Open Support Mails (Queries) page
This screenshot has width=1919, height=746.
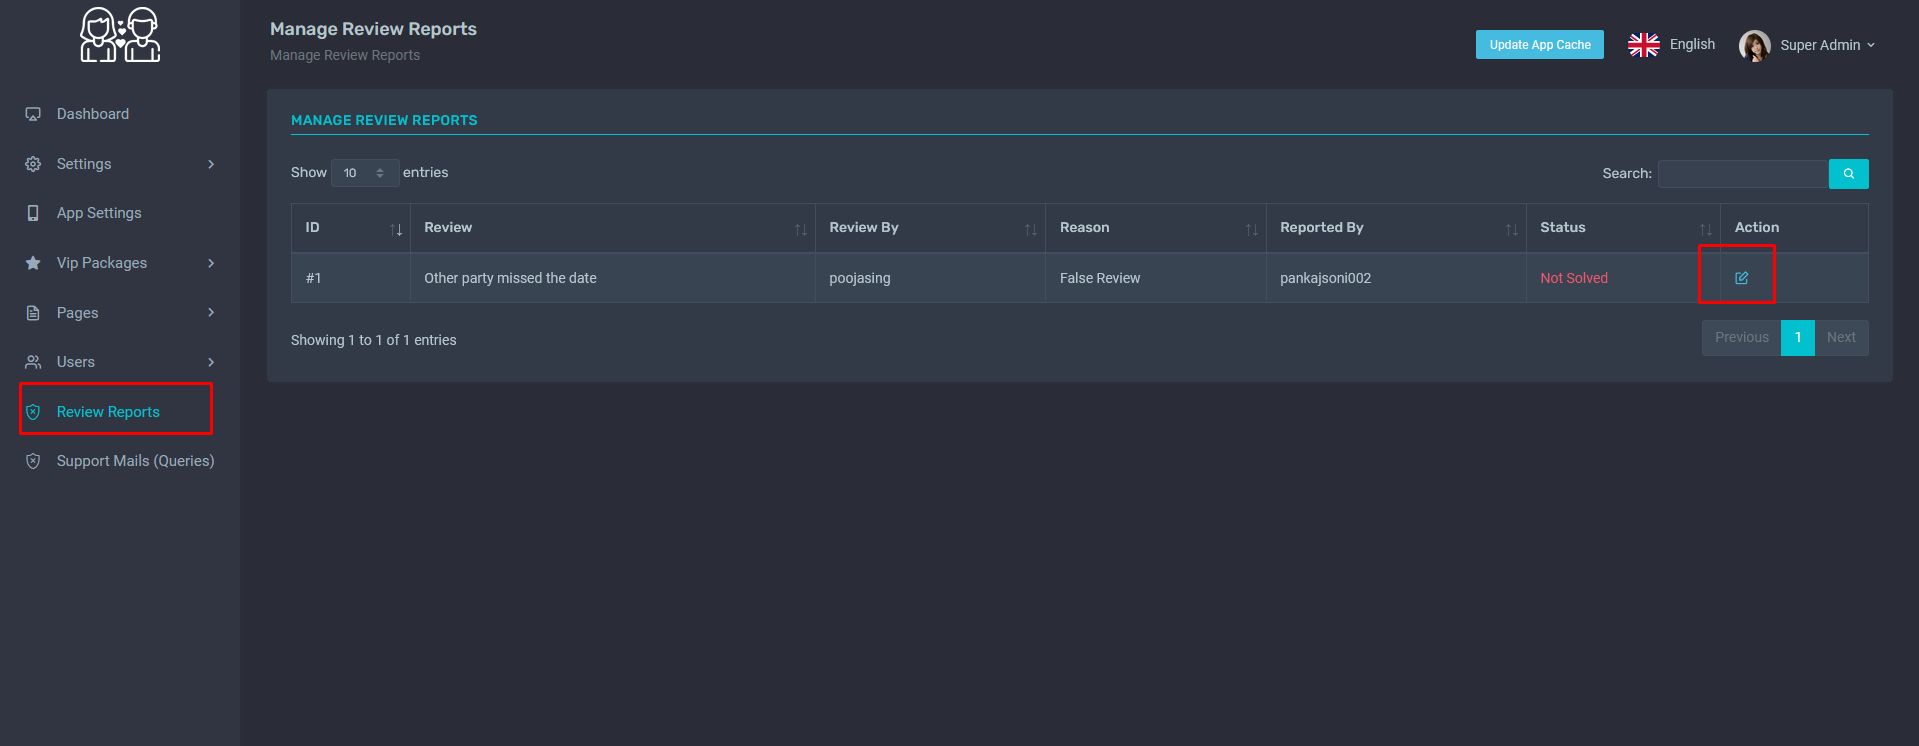[135, 461]
